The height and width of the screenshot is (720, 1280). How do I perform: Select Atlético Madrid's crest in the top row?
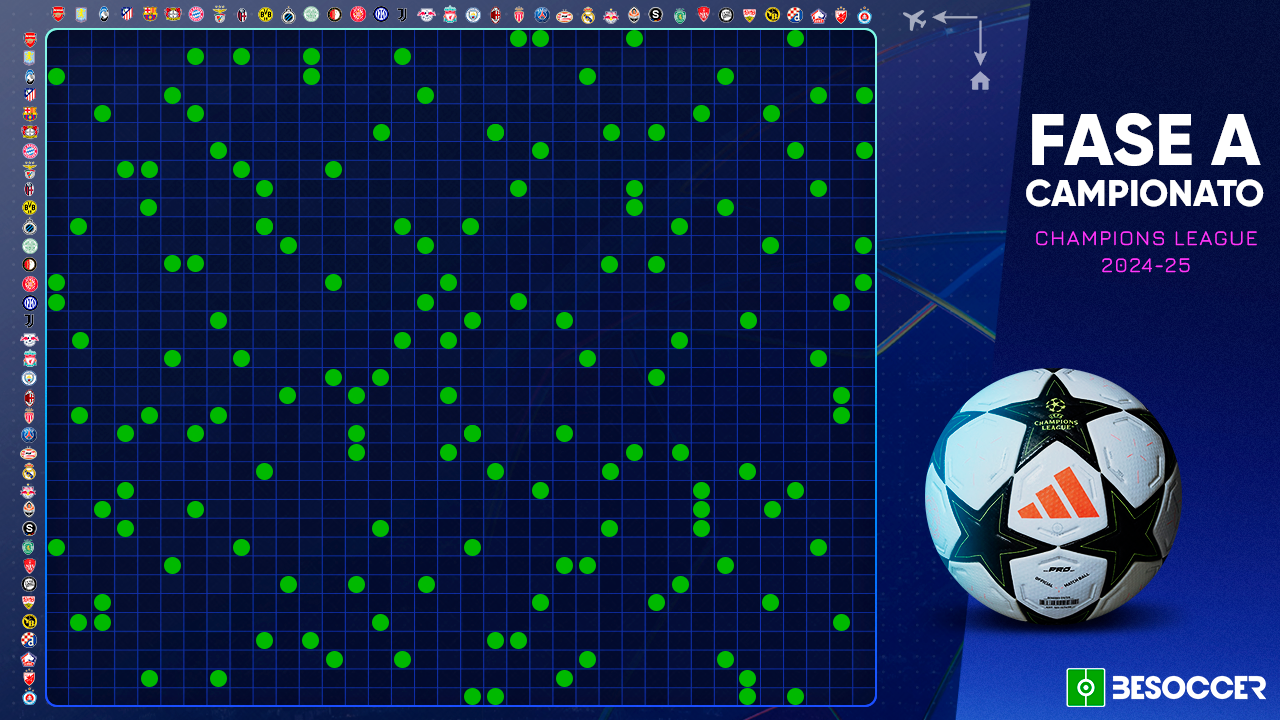coord(126,14)
